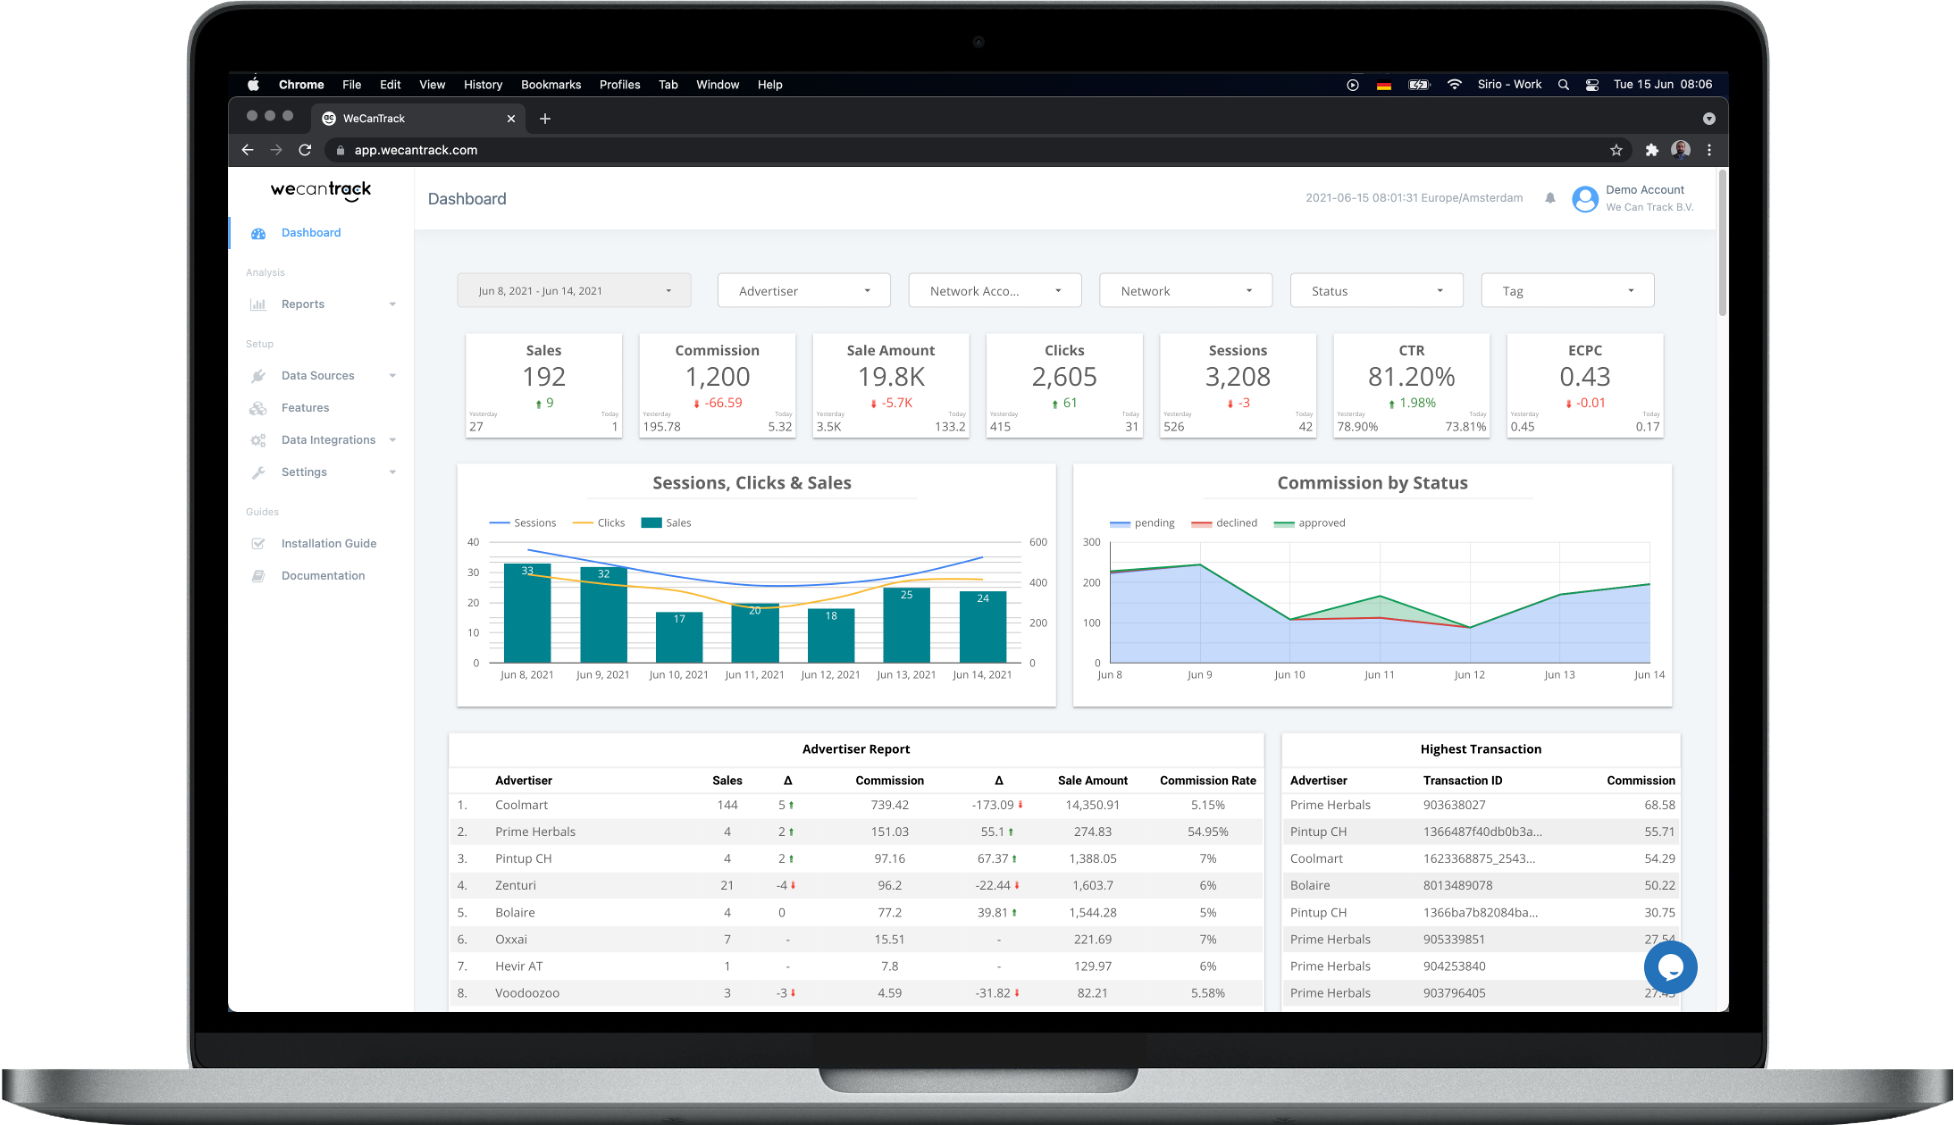Image resolution: width=1954 pixels, height=1125 pixels.
Task: Open the Advertiser filter dropdown
Action: tap(803, 290)
